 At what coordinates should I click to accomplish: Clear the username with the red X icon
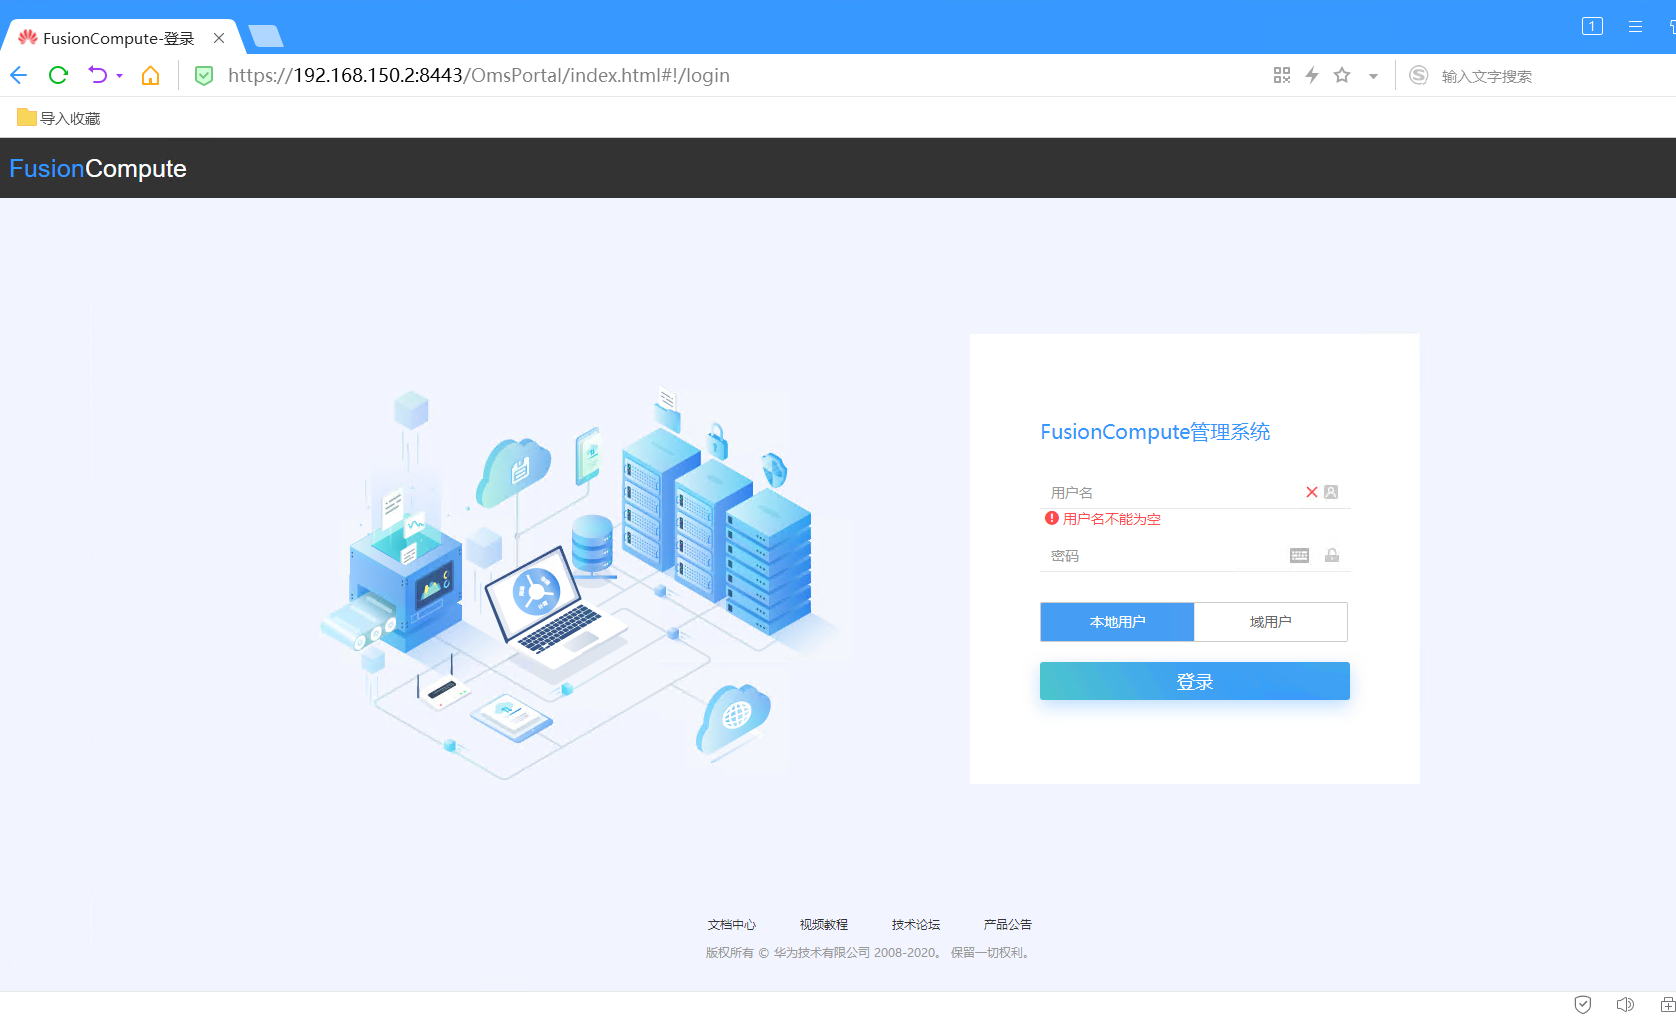tap(1312, 492)
